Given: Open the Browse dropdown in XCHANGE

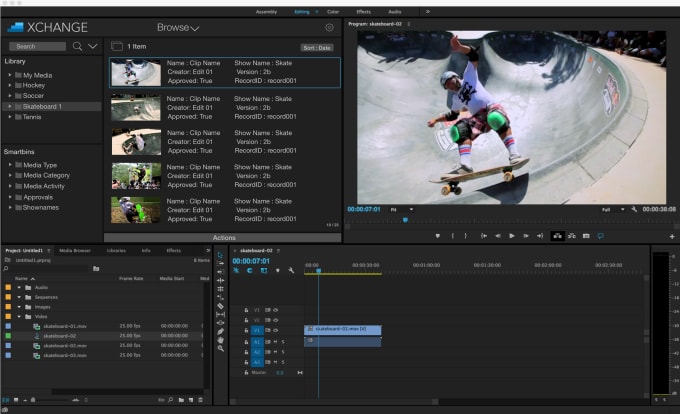Looking at the screenshot, I should pos(178,28).
